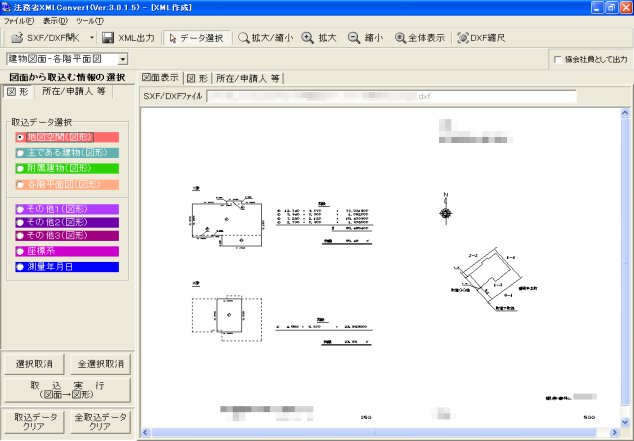Switch to the 図面表示 tab
The height and width of the screenshot is (441, 634).
[161, 78]
